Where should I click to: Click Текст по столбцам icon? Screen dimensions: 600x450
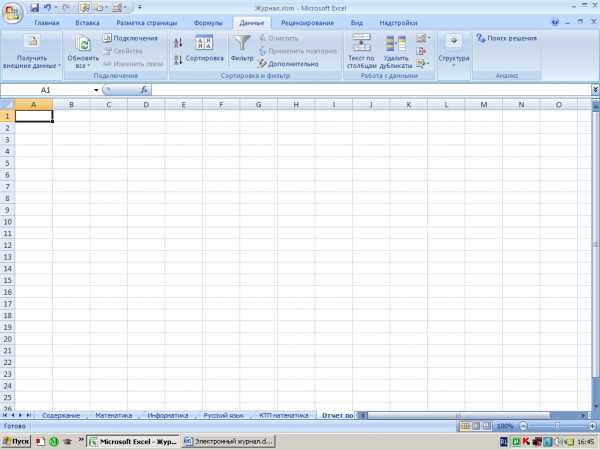361,43
